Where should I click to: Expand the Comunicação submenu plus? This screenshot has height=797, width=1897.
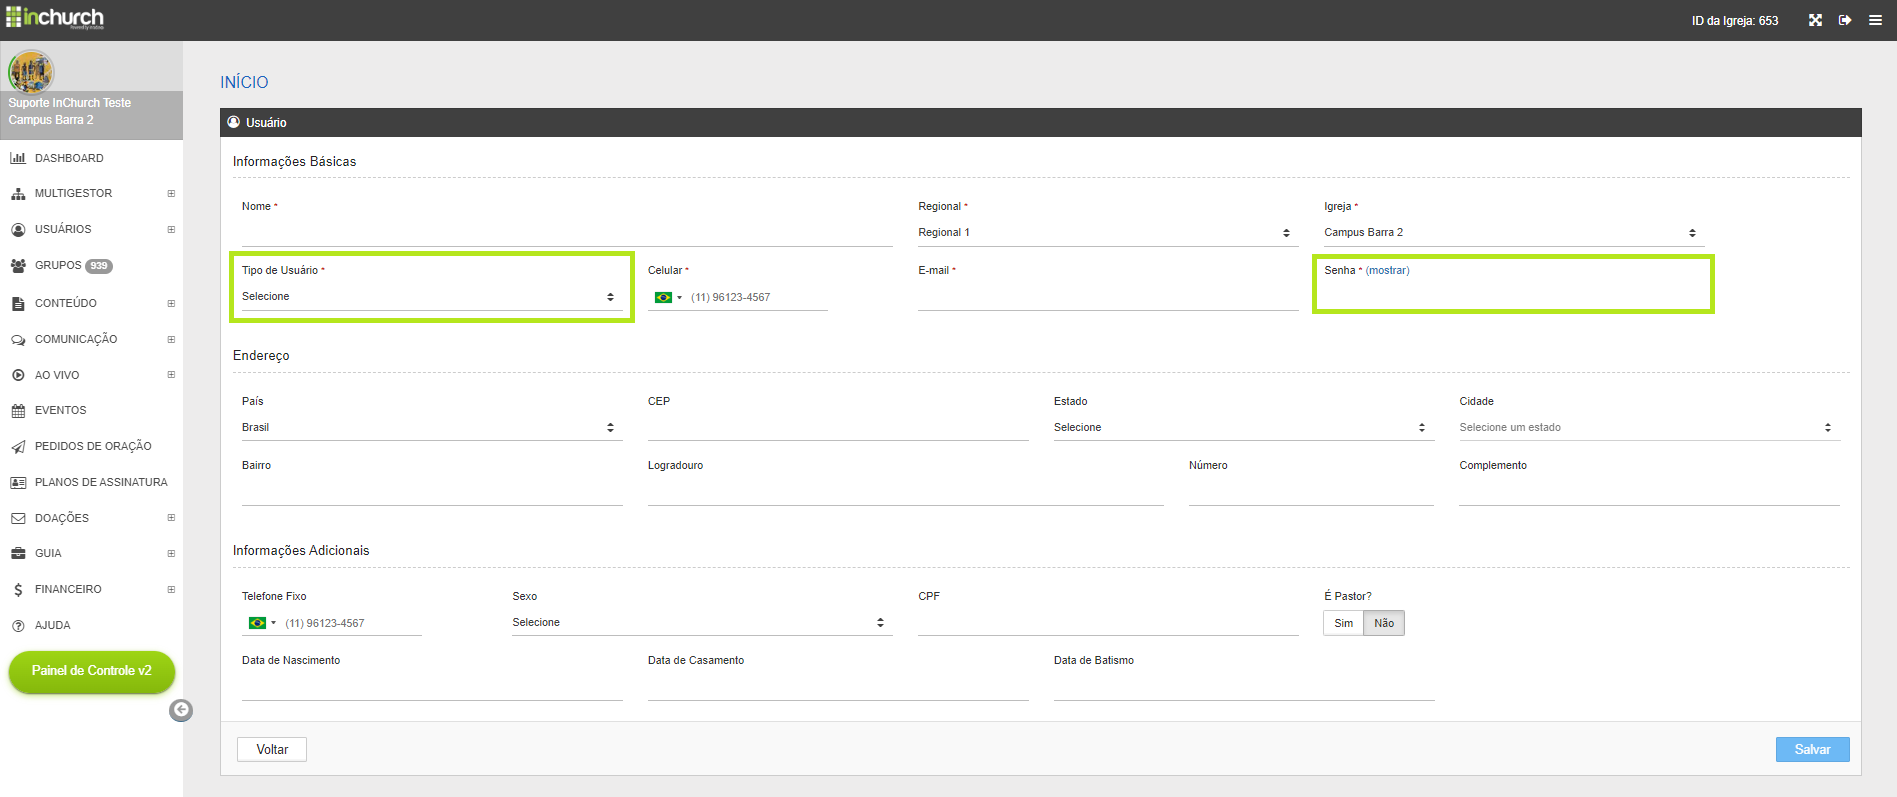point(171,340)
